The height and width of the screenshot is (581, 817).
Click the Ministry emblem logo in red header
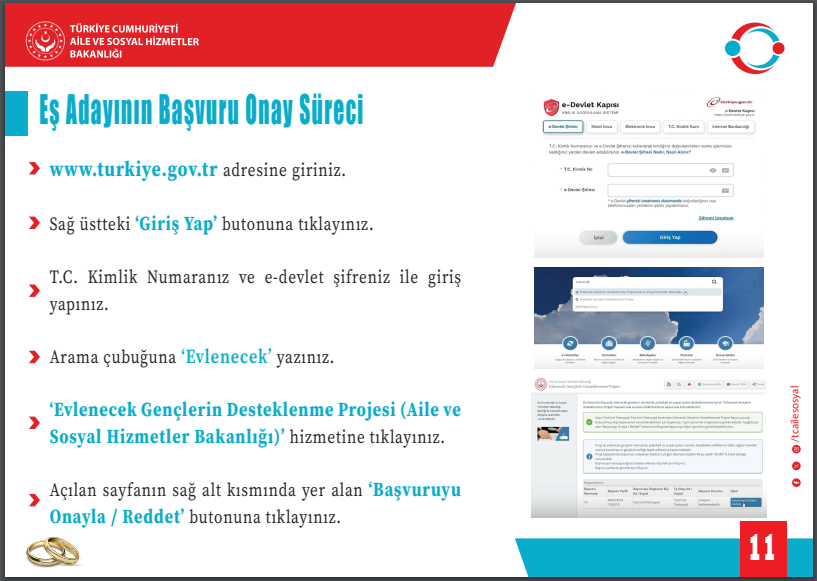point(45,41)
